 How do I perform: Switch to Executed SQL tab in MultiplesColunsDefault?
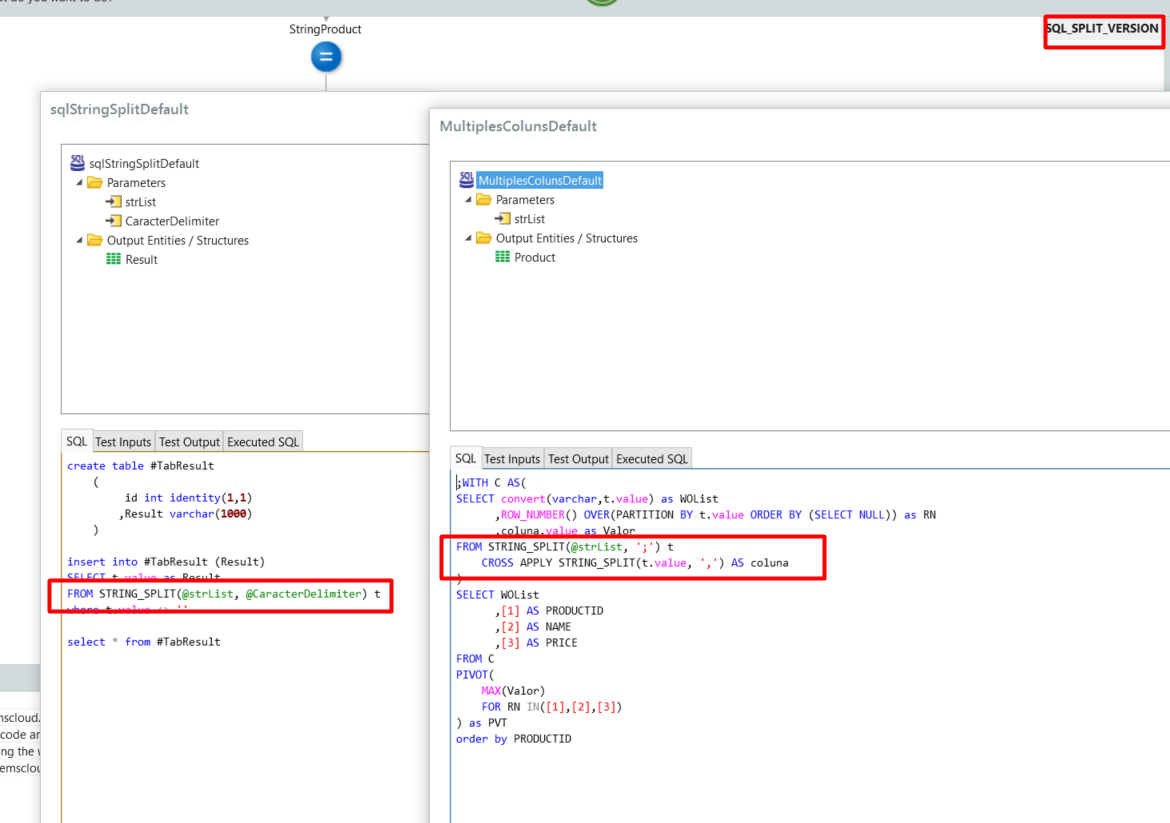[x=652, y=459]
